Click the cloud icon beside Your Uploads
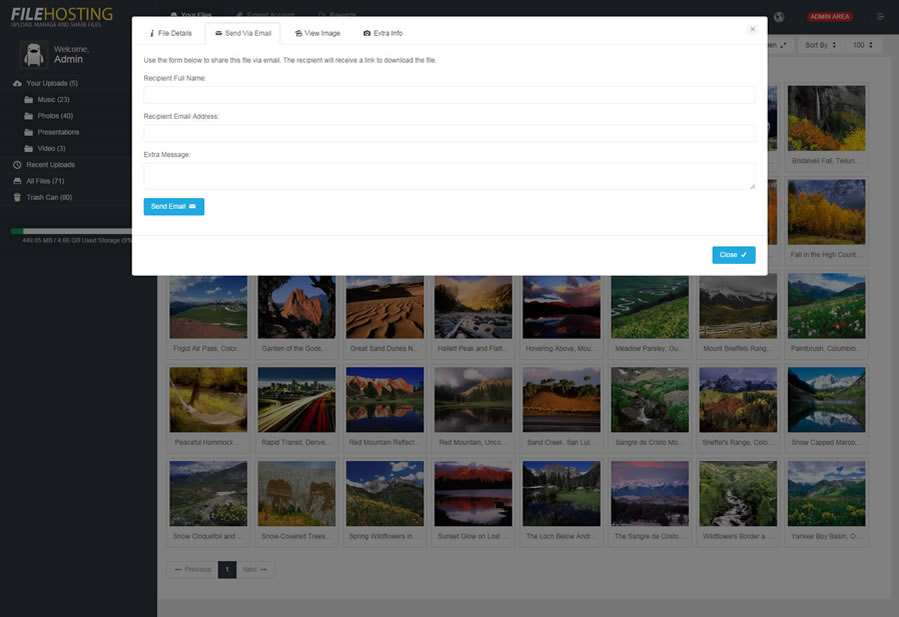Screen dimensions: 899x617 point(17,83)
